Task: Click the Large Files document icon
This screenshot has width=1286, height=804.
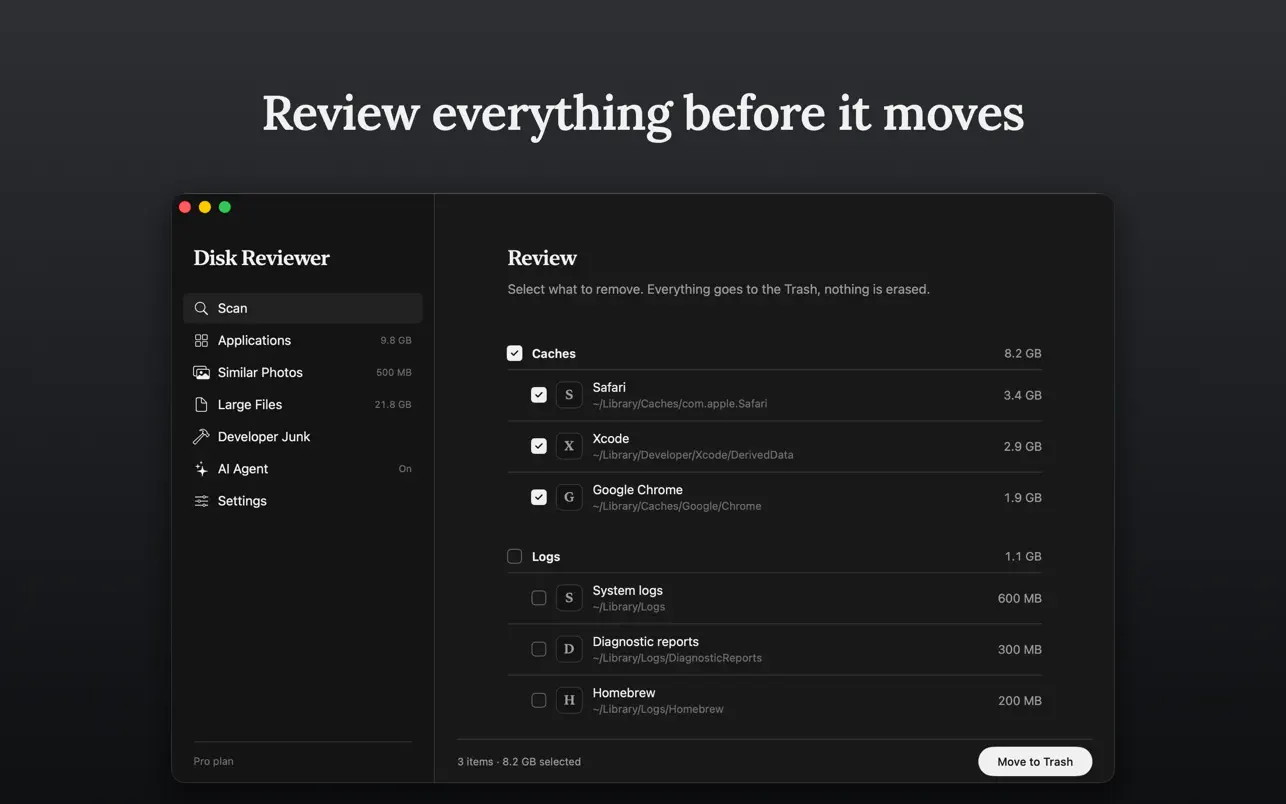Action: click(201, 404)
